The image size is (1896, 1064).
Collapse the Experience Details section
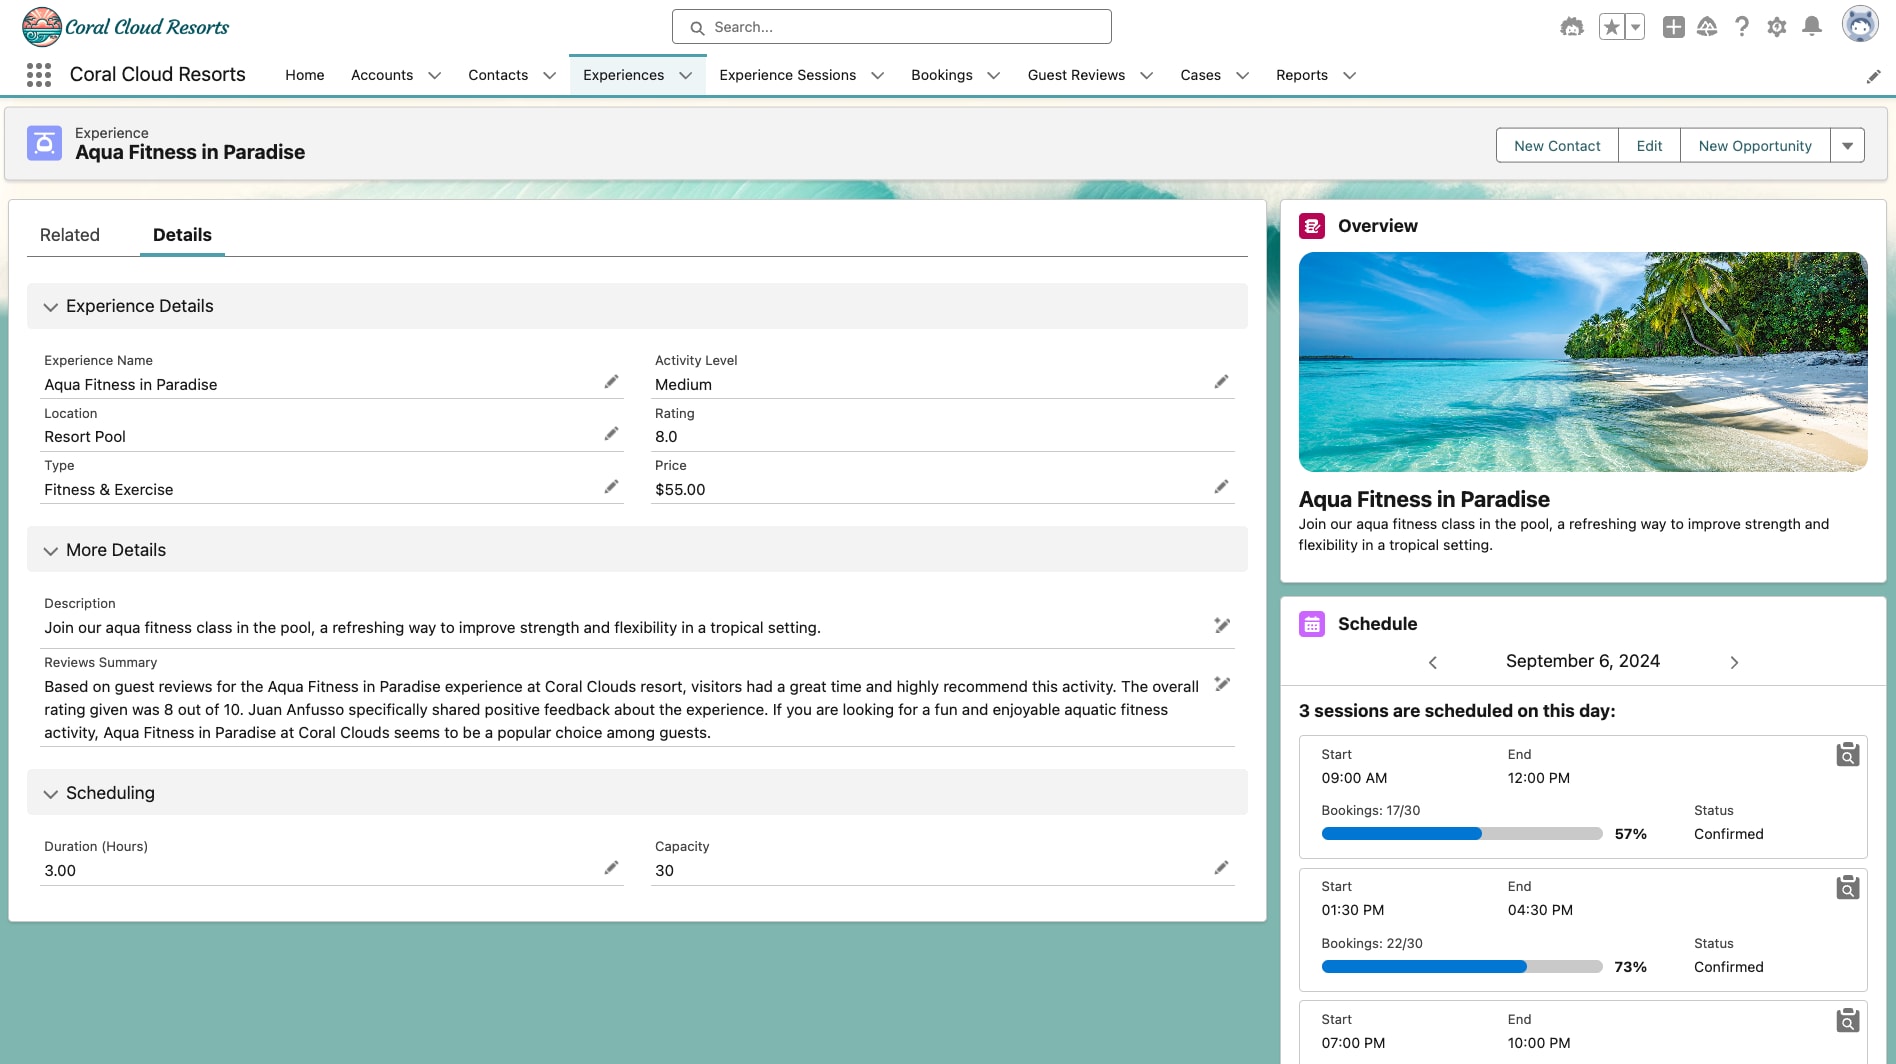51,307
